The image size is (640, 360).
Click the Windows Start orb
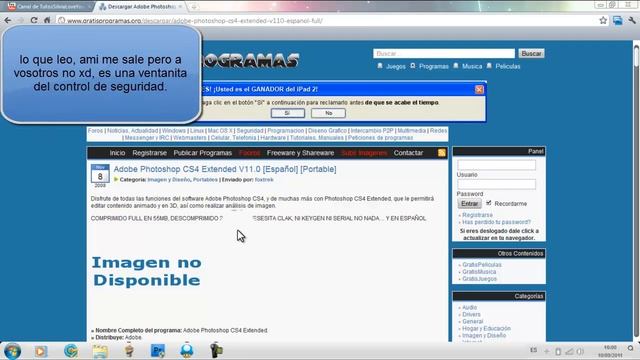[12, 351]
